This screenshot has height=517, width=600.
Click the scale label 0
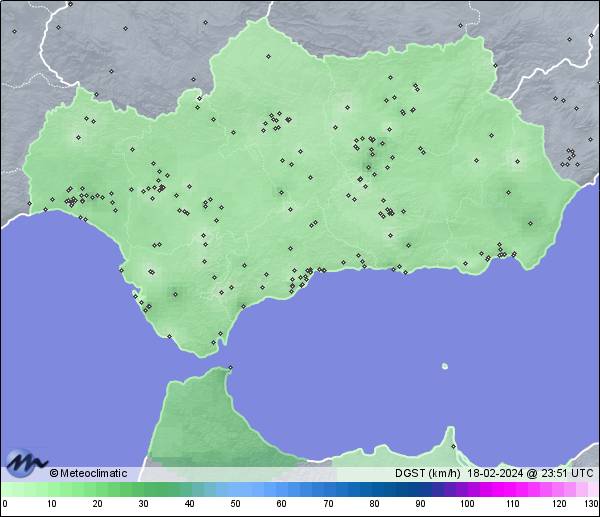(5, 504)
